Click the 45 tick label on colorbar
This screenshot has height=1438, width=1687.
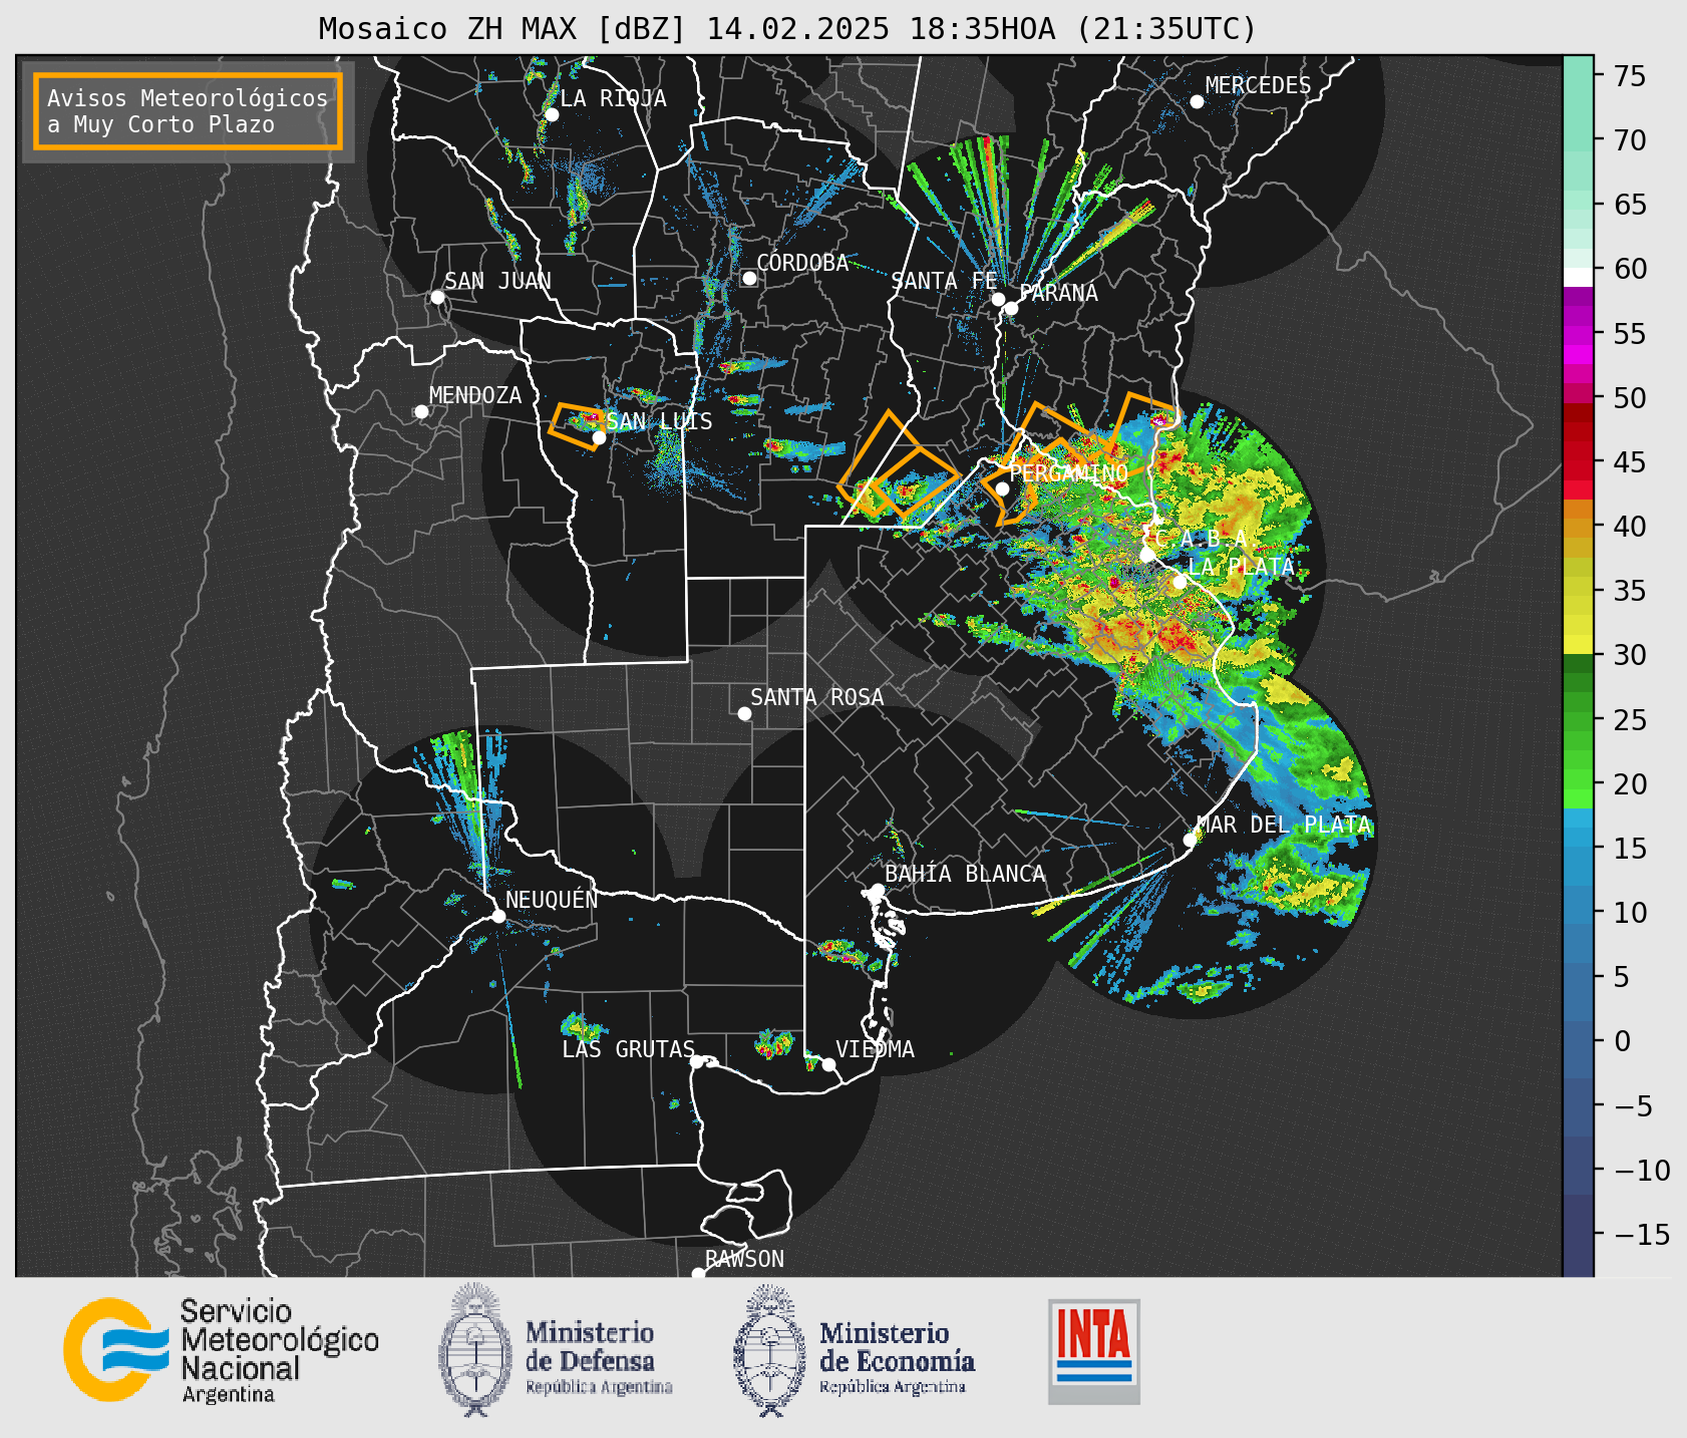[1630, 462]
